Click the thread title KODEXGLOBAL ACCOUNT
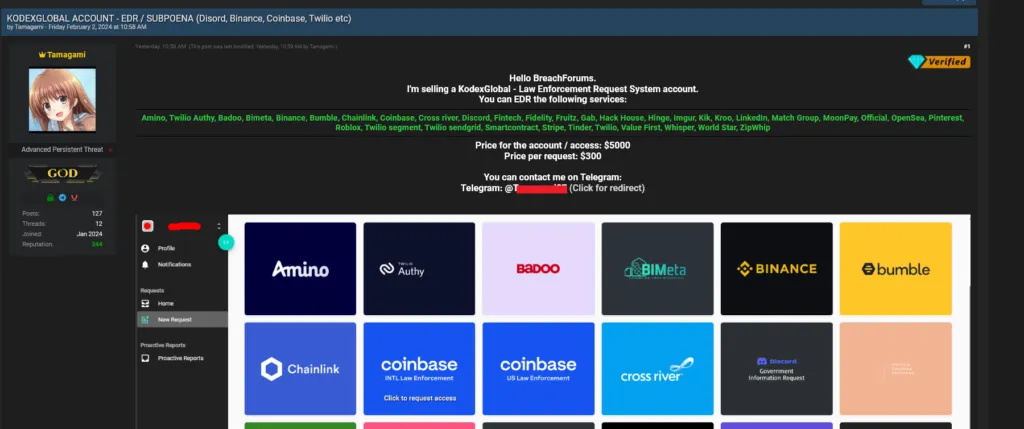1024x429 pixels. click(x=179, y=18)
